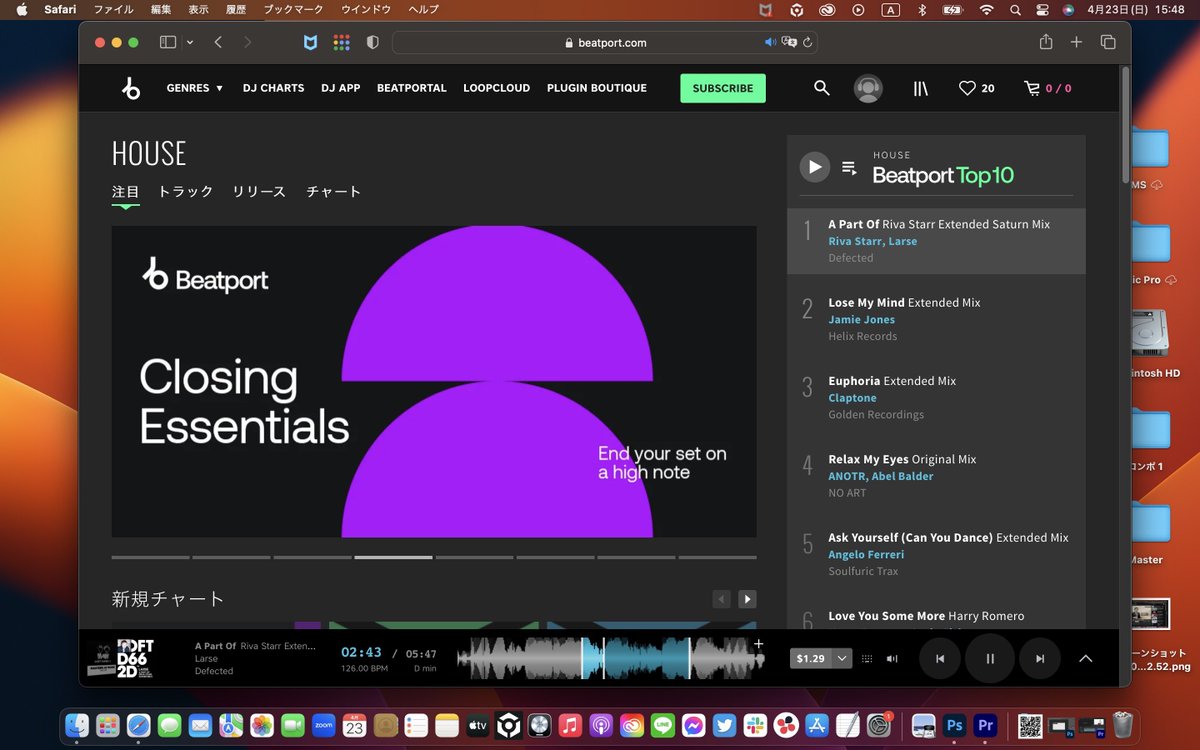Toggle the Safari sidebar
Viewport: 1200px width, 750px height.
coord(167,43)
